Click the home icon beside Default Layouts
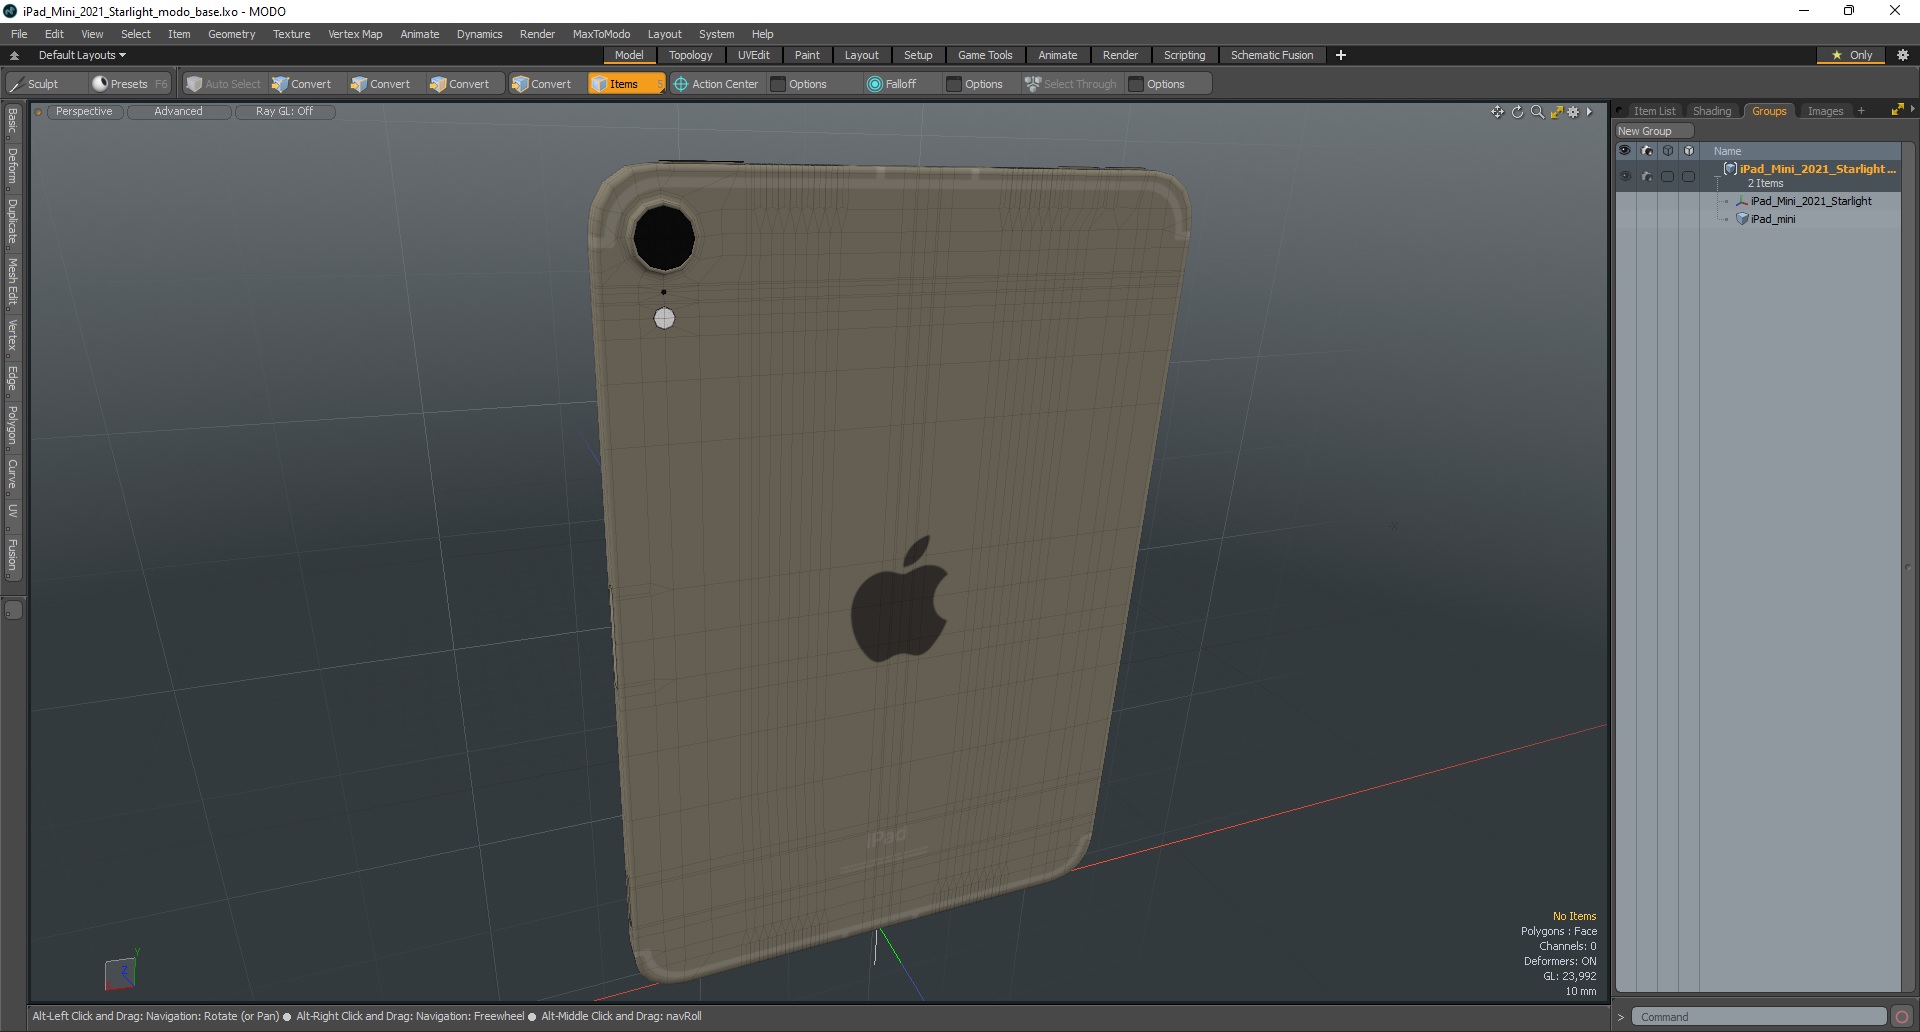 [x=14, y=55]
